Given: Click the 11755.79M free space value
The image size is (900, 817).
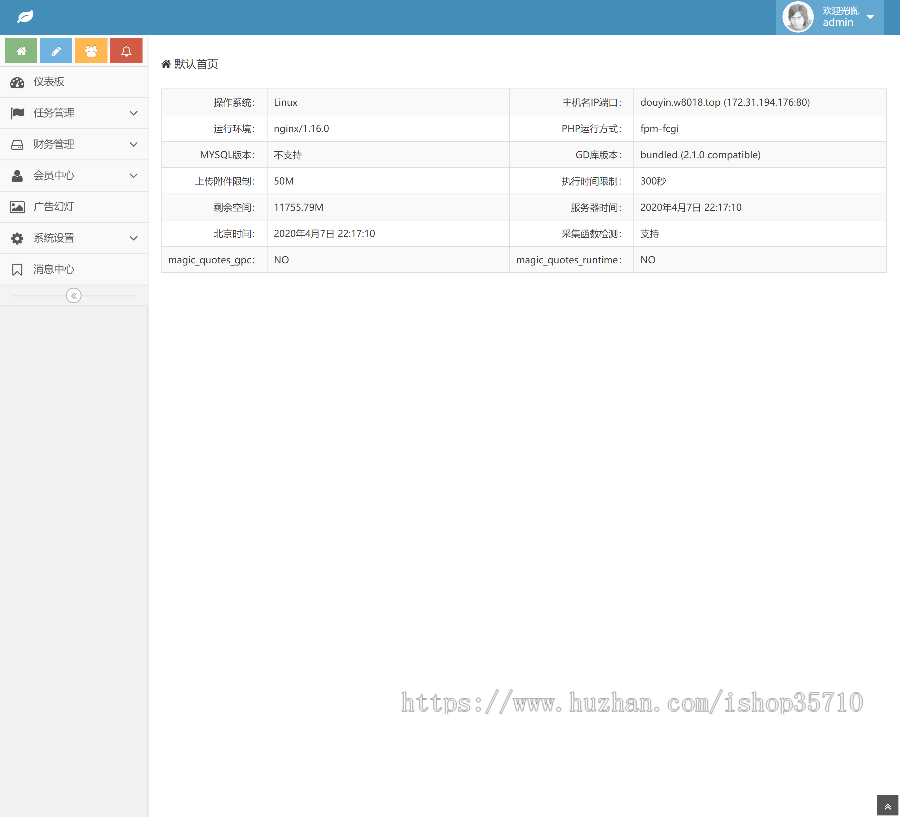Looking at the screenshot, I should pos(298,207).
